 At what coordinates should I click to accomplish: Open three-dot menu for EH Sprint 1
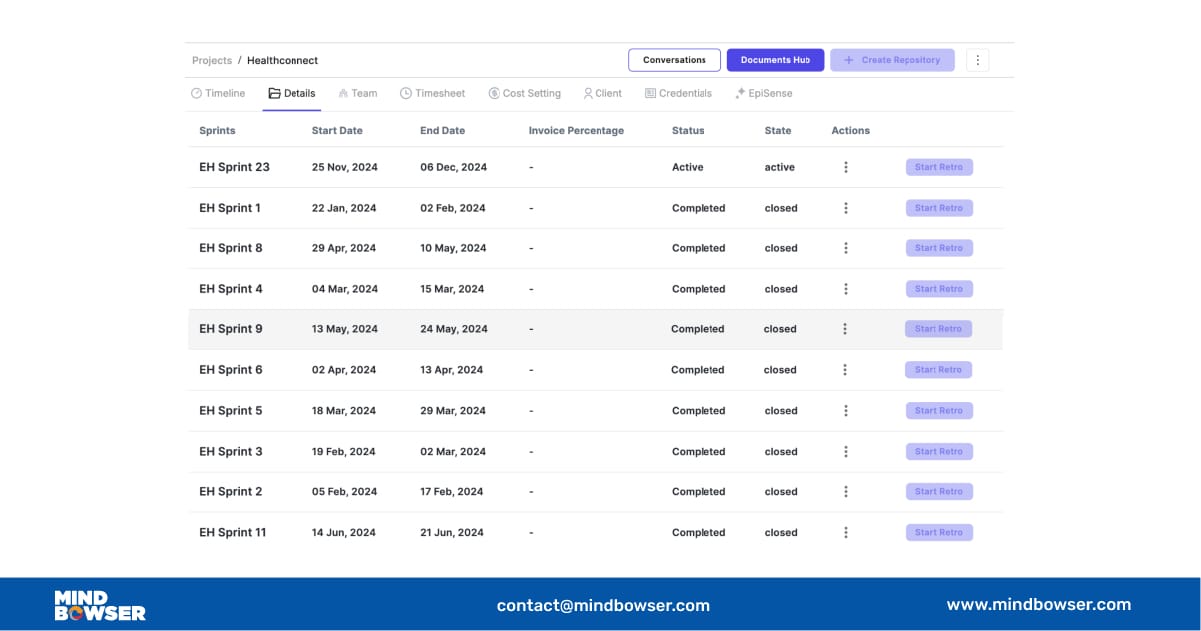click(846, 208)
